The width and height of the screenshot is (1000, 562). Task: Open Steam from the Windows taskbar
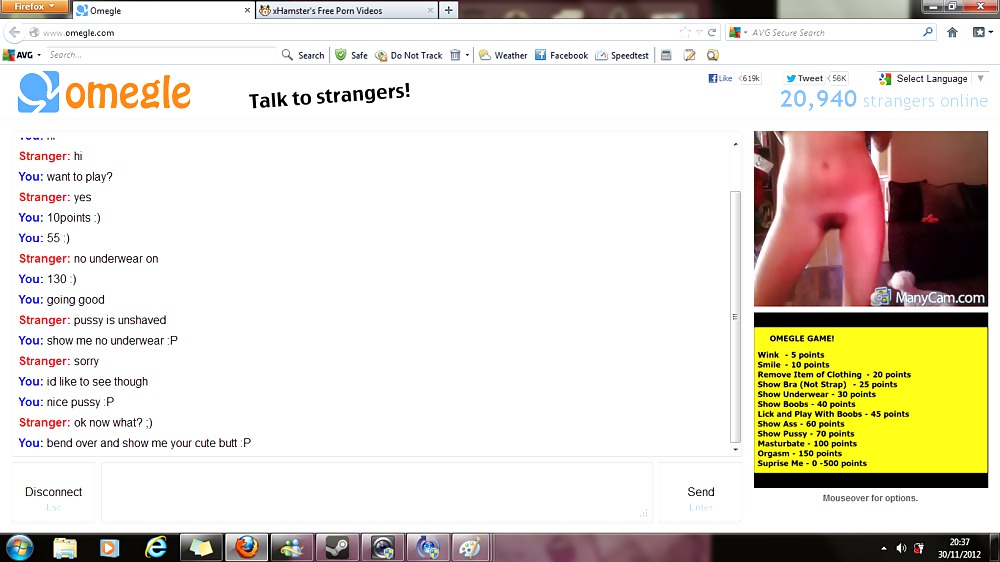332,547
